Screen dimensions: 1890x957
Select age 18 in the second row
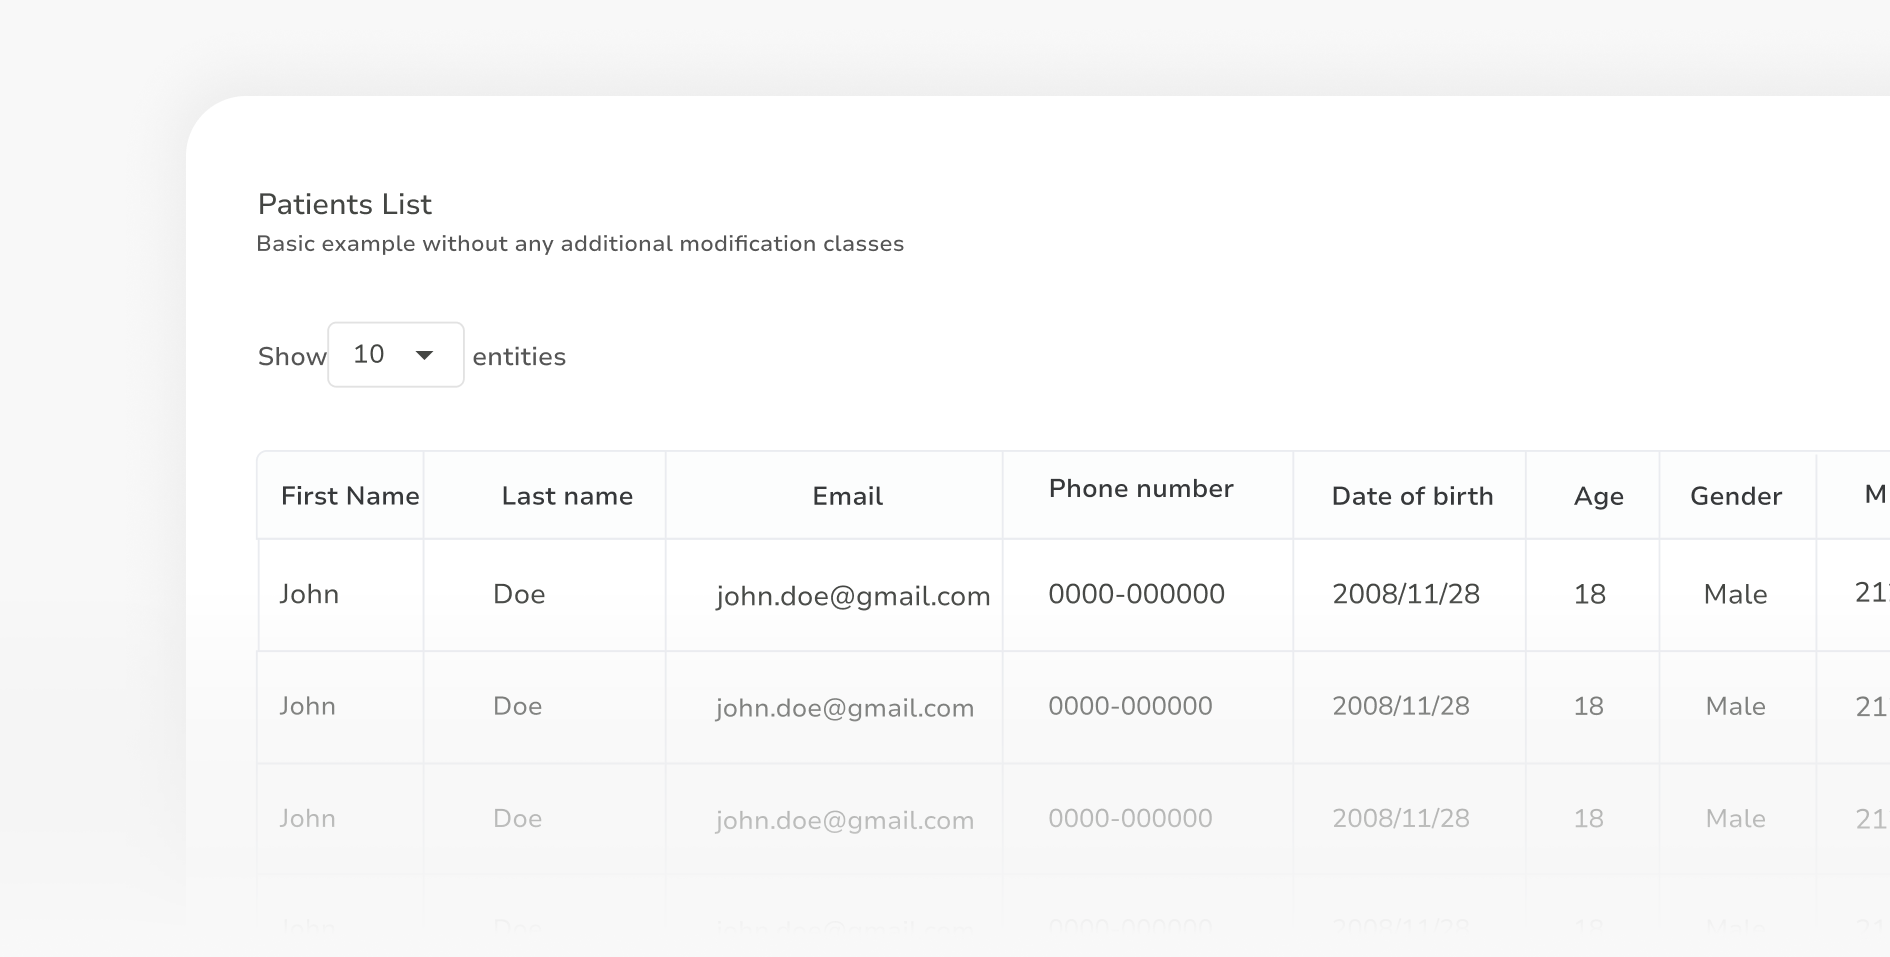coord(1588,706)
